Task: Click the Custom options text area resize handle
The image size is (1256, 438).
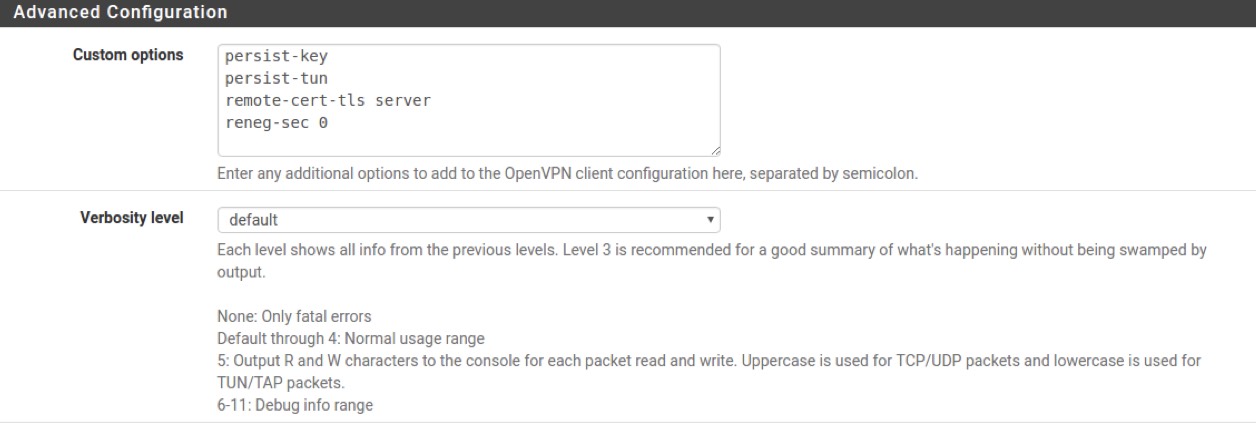Action: click(715, 151)
